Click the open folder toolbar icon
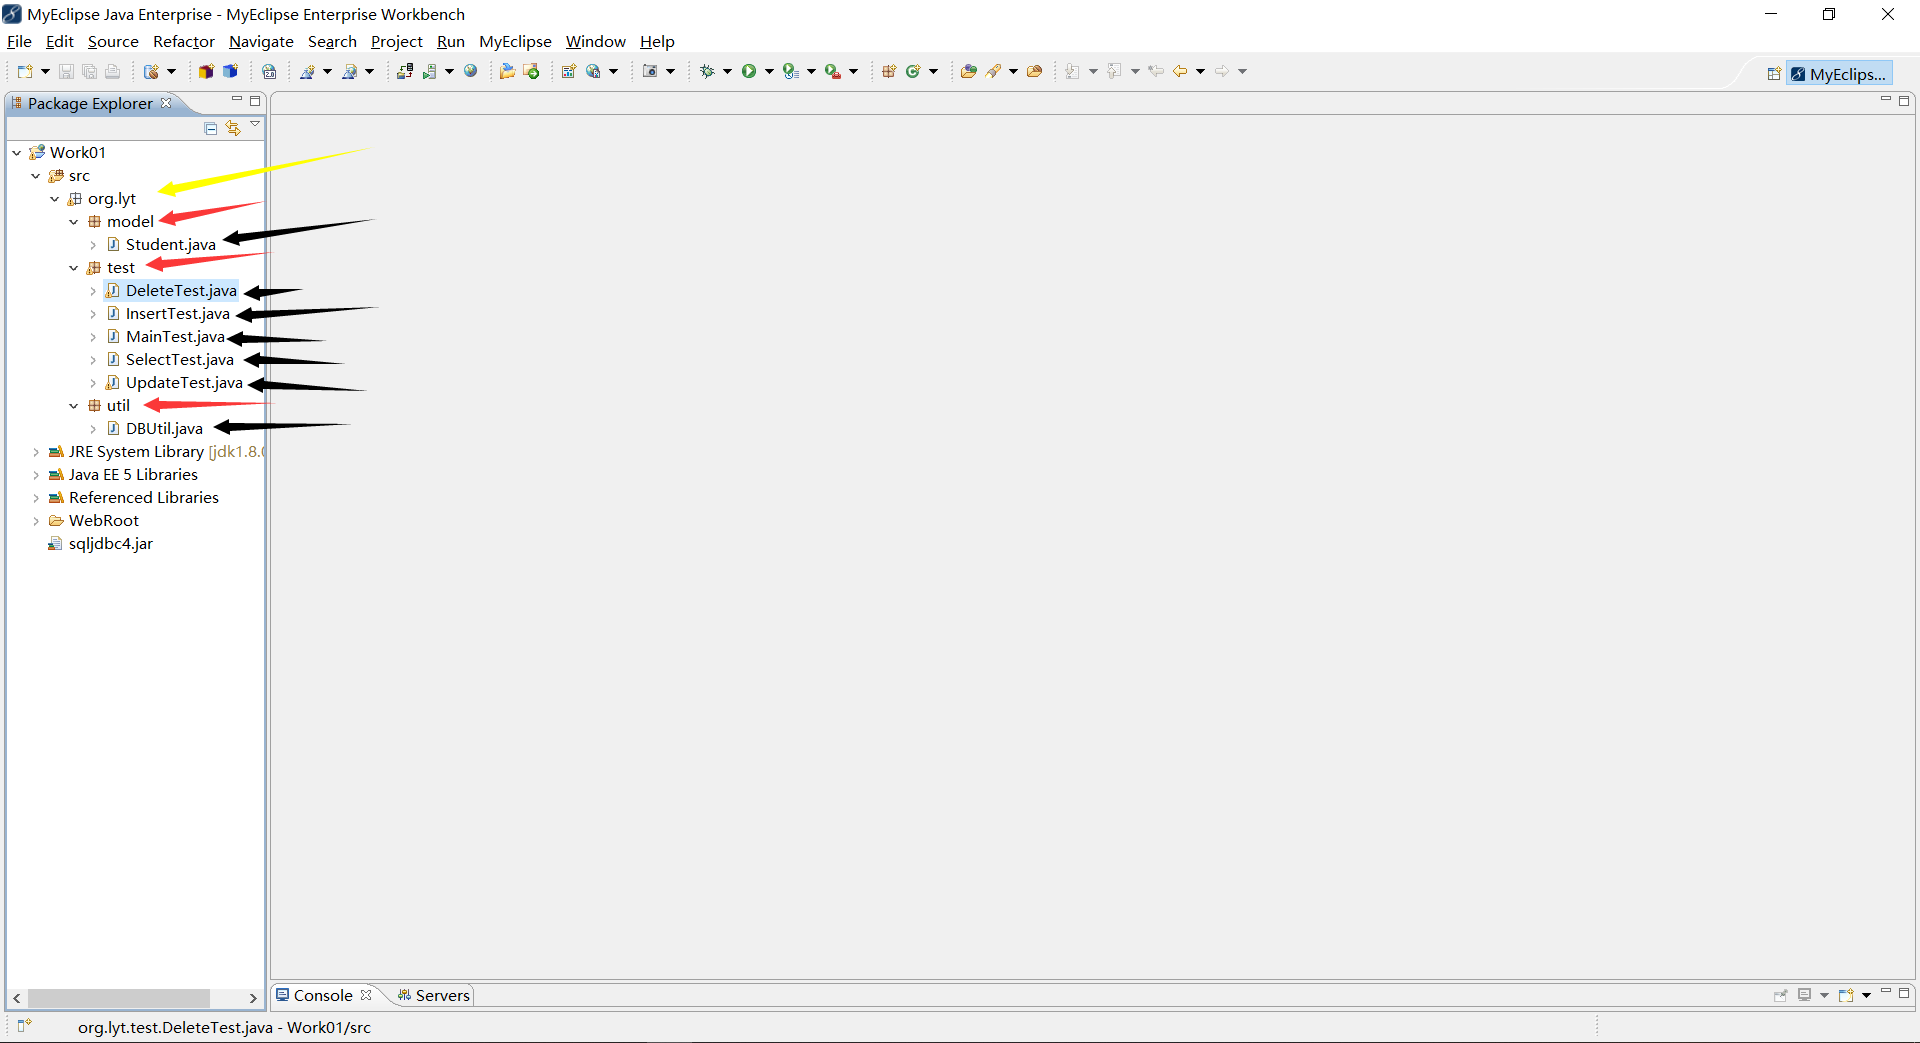This screenshot has width=1920, height=1043. [507, 71]
